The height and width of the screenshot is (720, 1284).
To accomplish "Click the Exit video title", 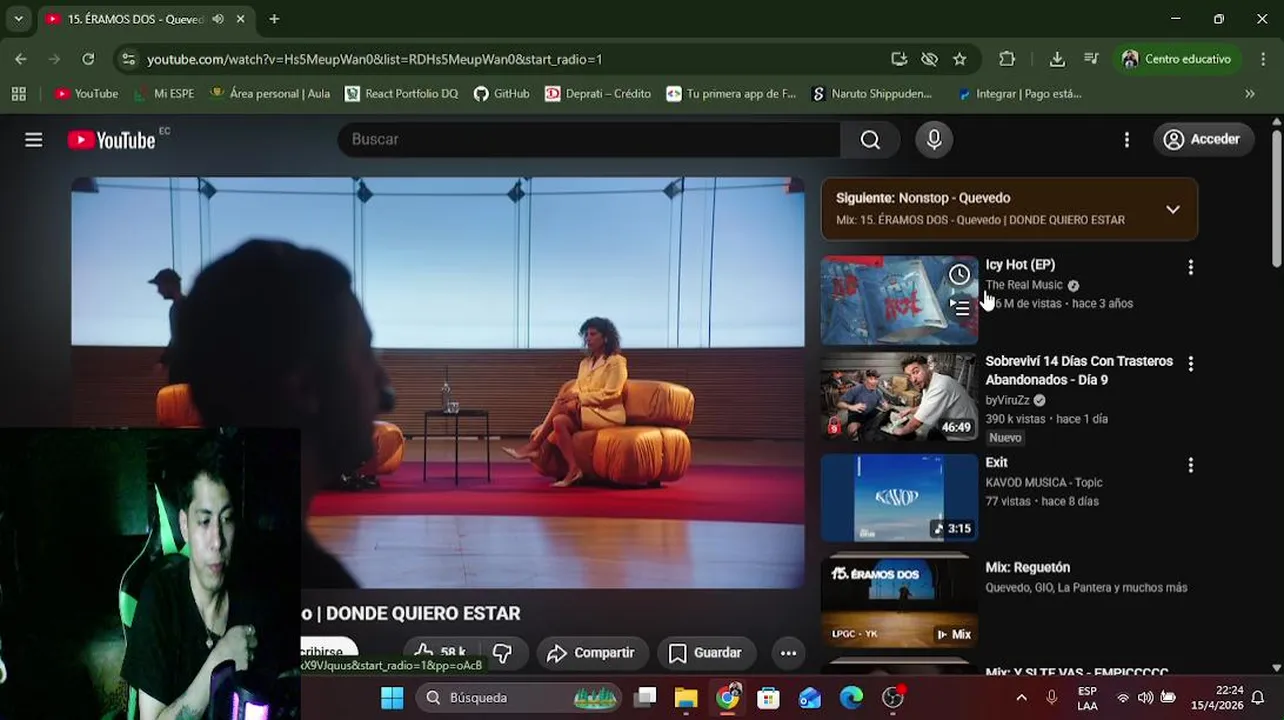I will pyautogui.click(x=996, y=462).
